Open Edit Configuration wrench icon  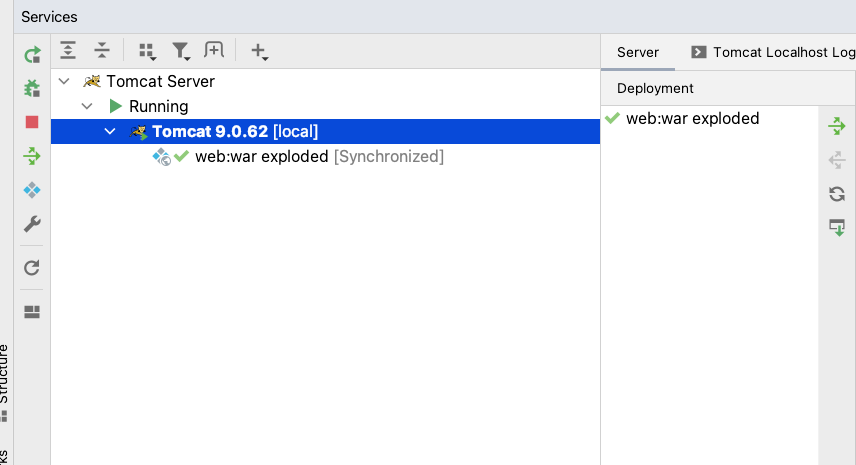(32, 224)
